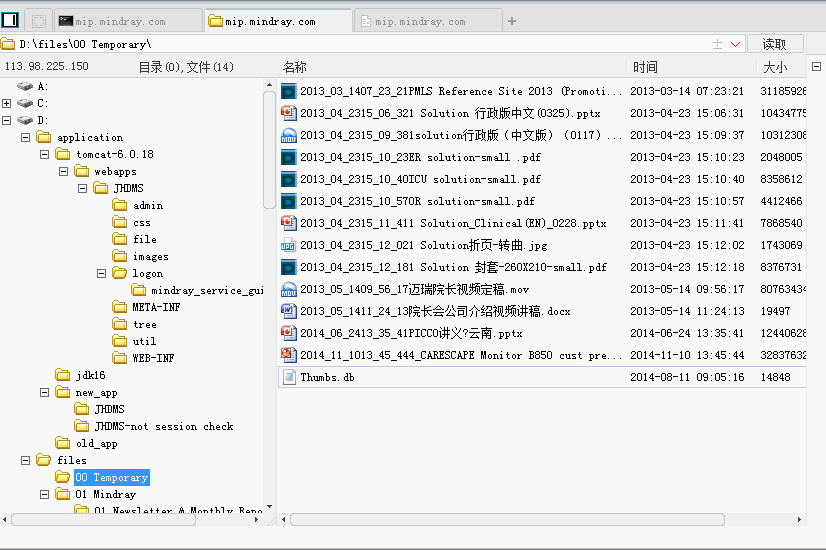Viewport: 826px width, 550px height.
Task: Click the PDF icon of ER solution-small .pdf
Action: pos(288,158)
